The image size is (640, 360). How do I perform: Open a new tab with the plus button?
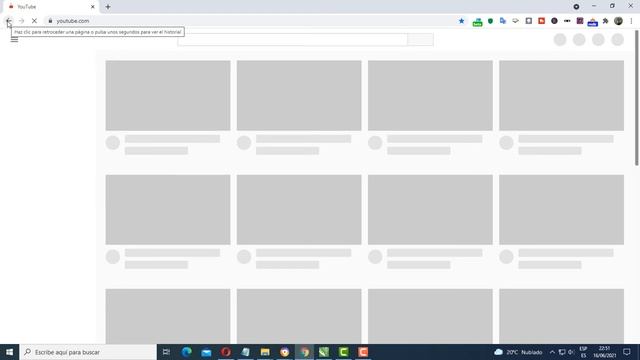coord(108,7)
